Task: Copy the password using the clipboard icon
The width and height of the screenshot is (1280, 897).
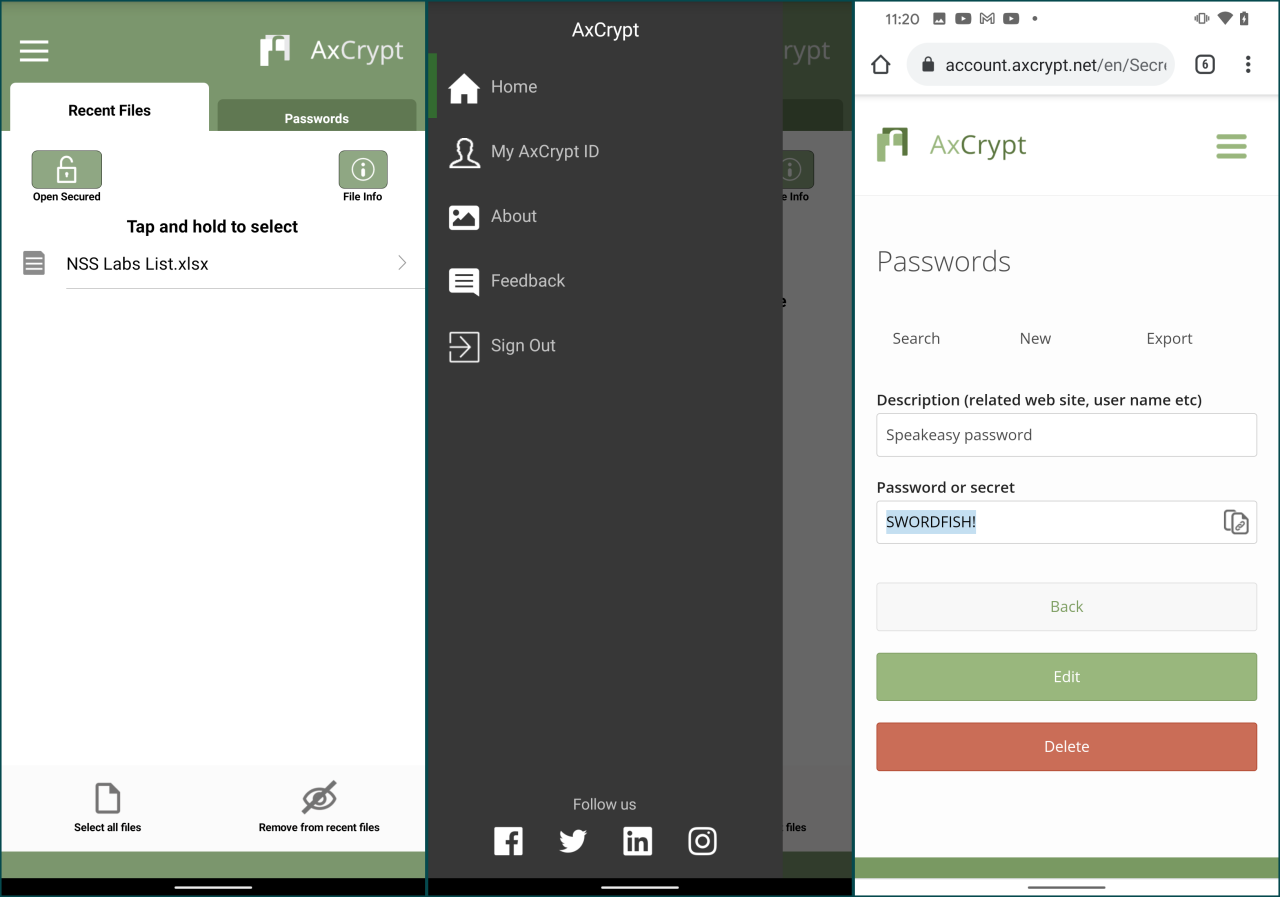Action: (x=1236, y=522)
